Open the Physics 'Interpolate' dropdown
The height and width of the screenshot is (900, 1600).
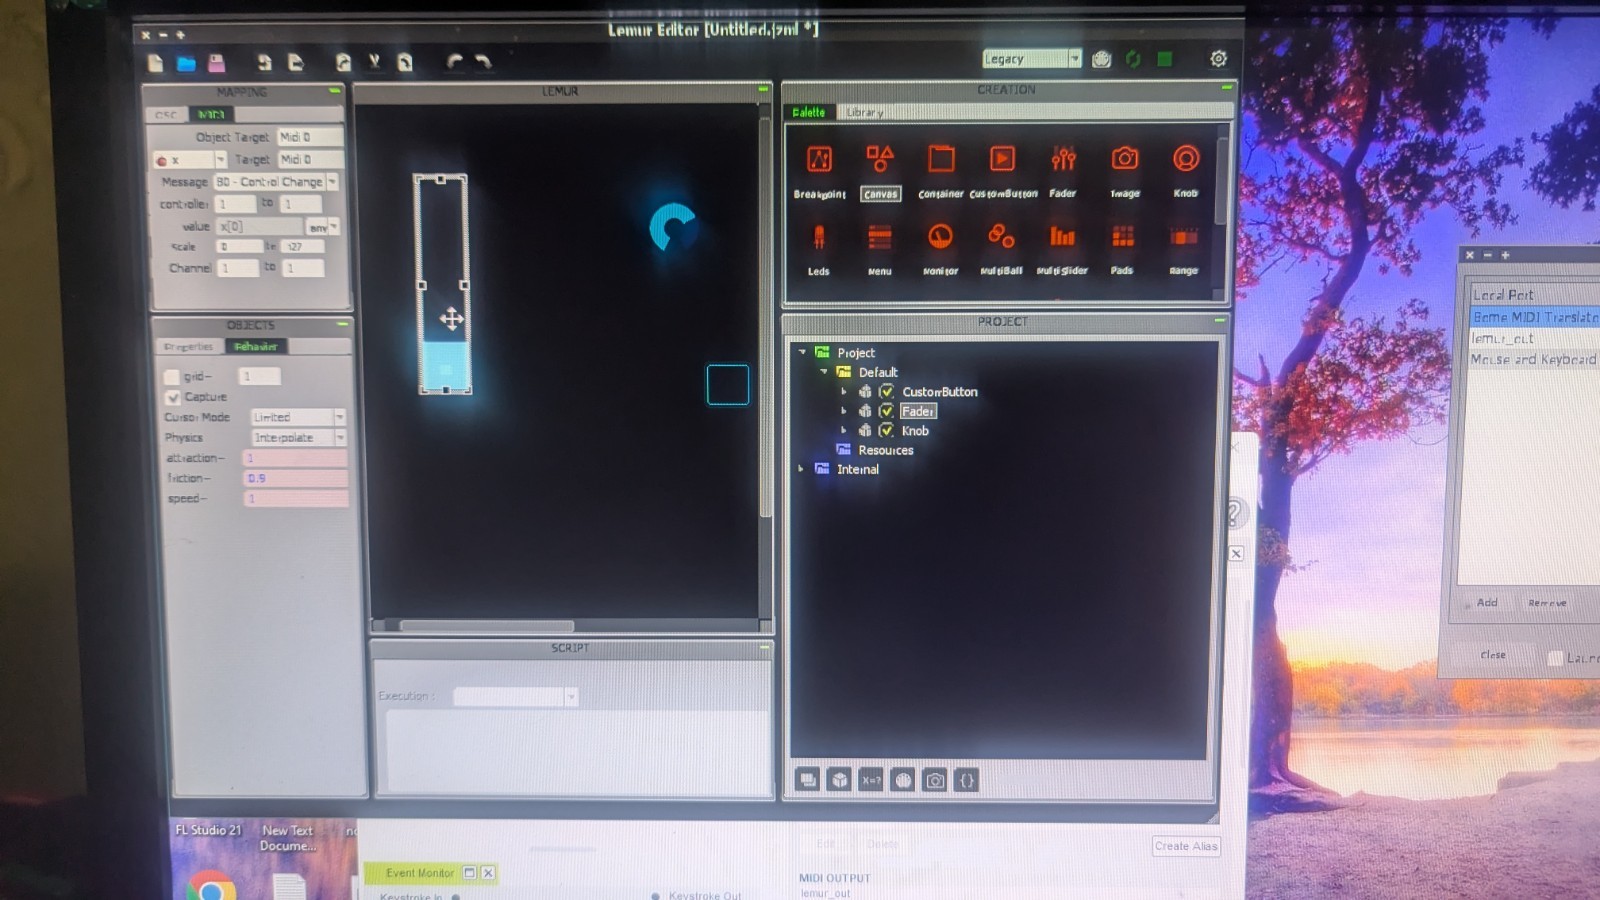click(297, 438)
